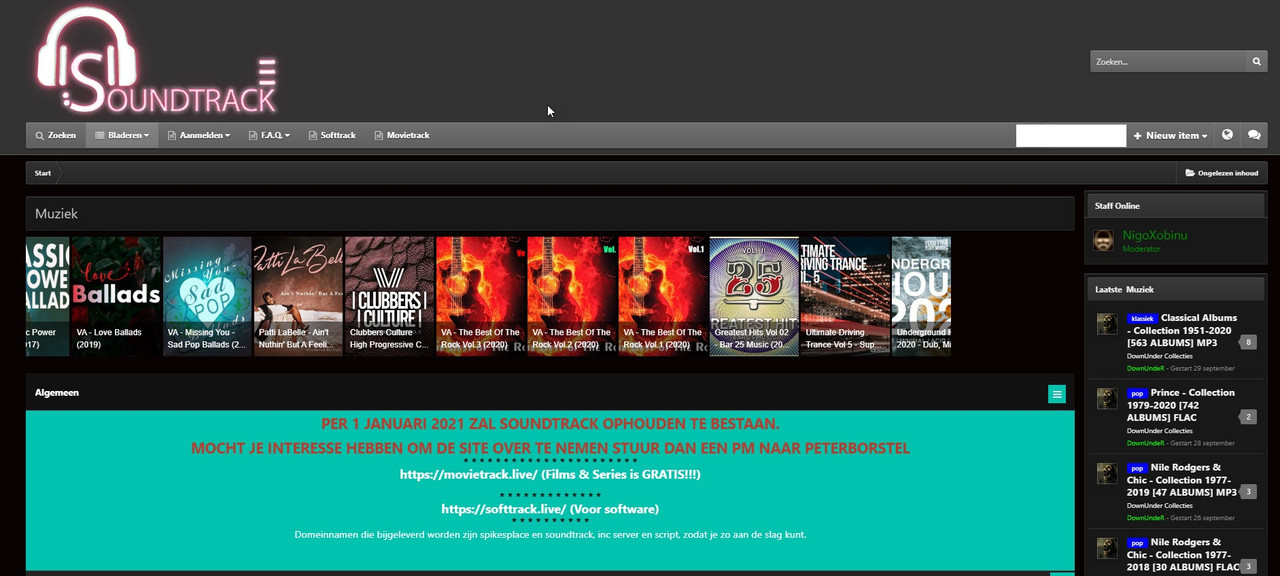1280x576 pixels.
Task: Click pop tag on Prince Collection topic
Action: (x=1137, y=393)
